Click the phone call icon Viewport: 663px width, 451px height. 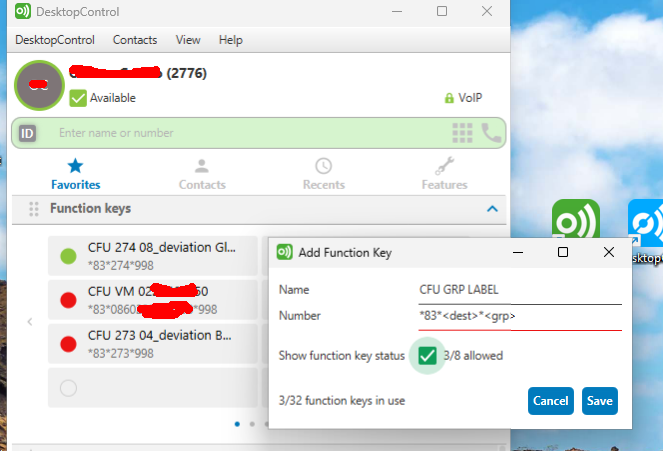(x=491, y=133)
